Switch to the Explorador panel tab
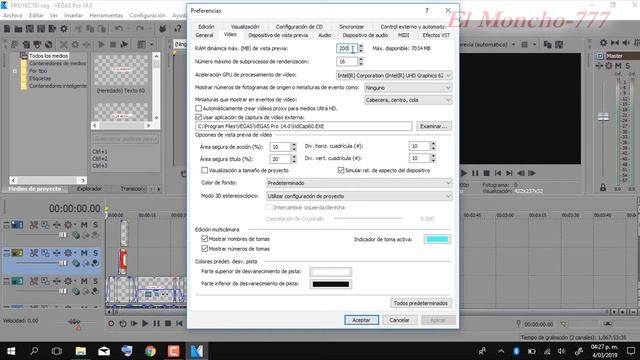 pyautogui.click(x=89, y=189)
